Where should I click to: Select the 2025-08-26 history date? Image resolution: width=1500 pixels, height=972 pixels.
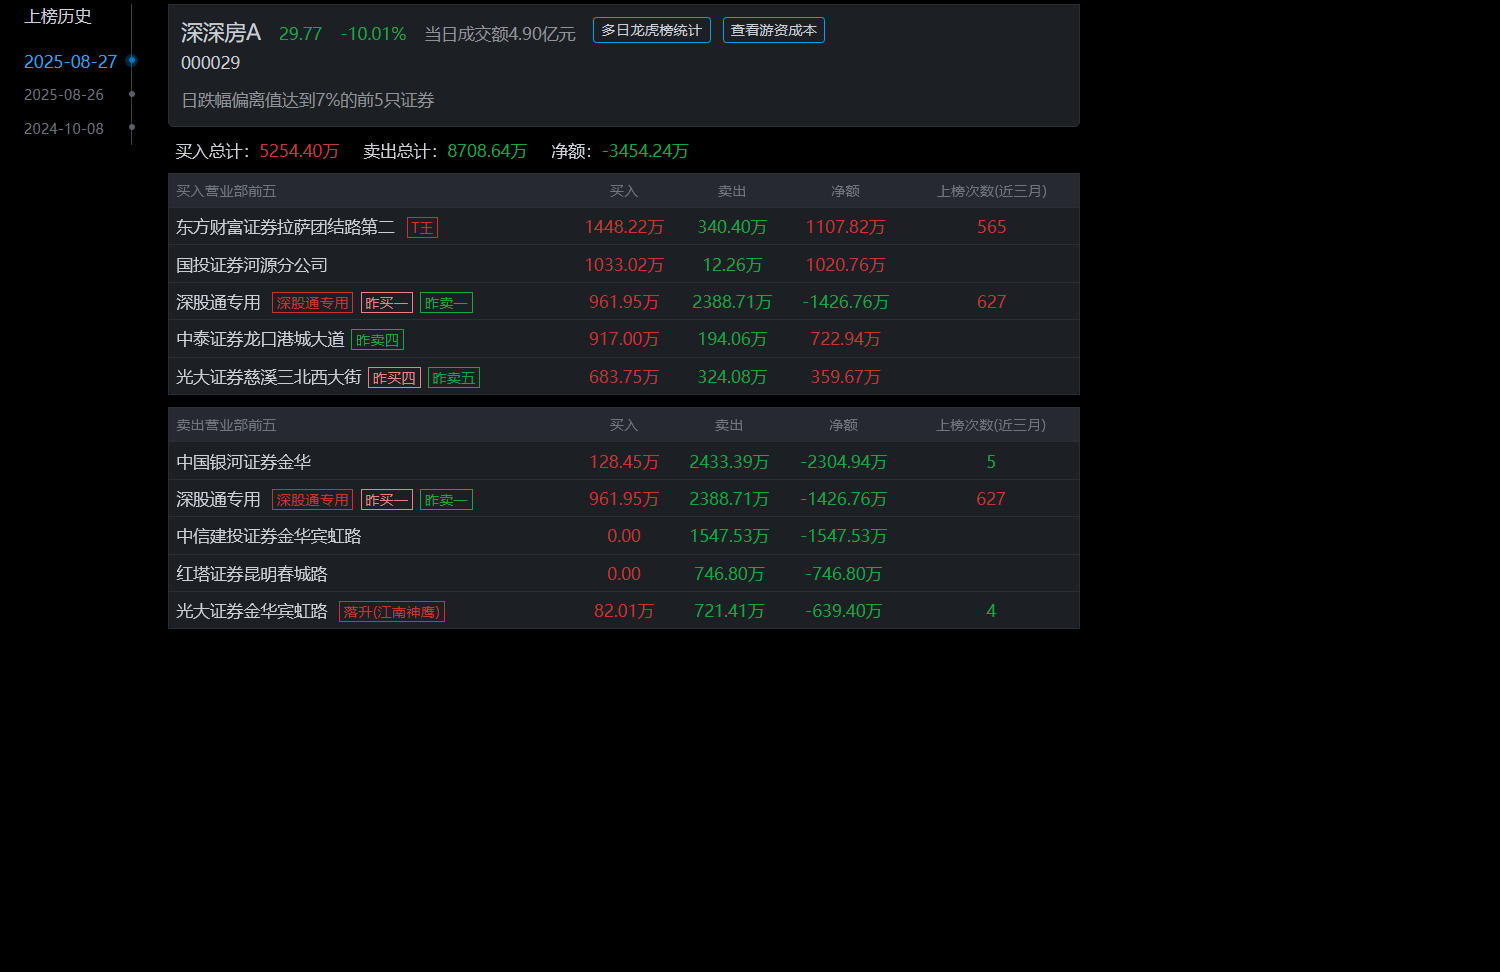(x=64, y=95)
